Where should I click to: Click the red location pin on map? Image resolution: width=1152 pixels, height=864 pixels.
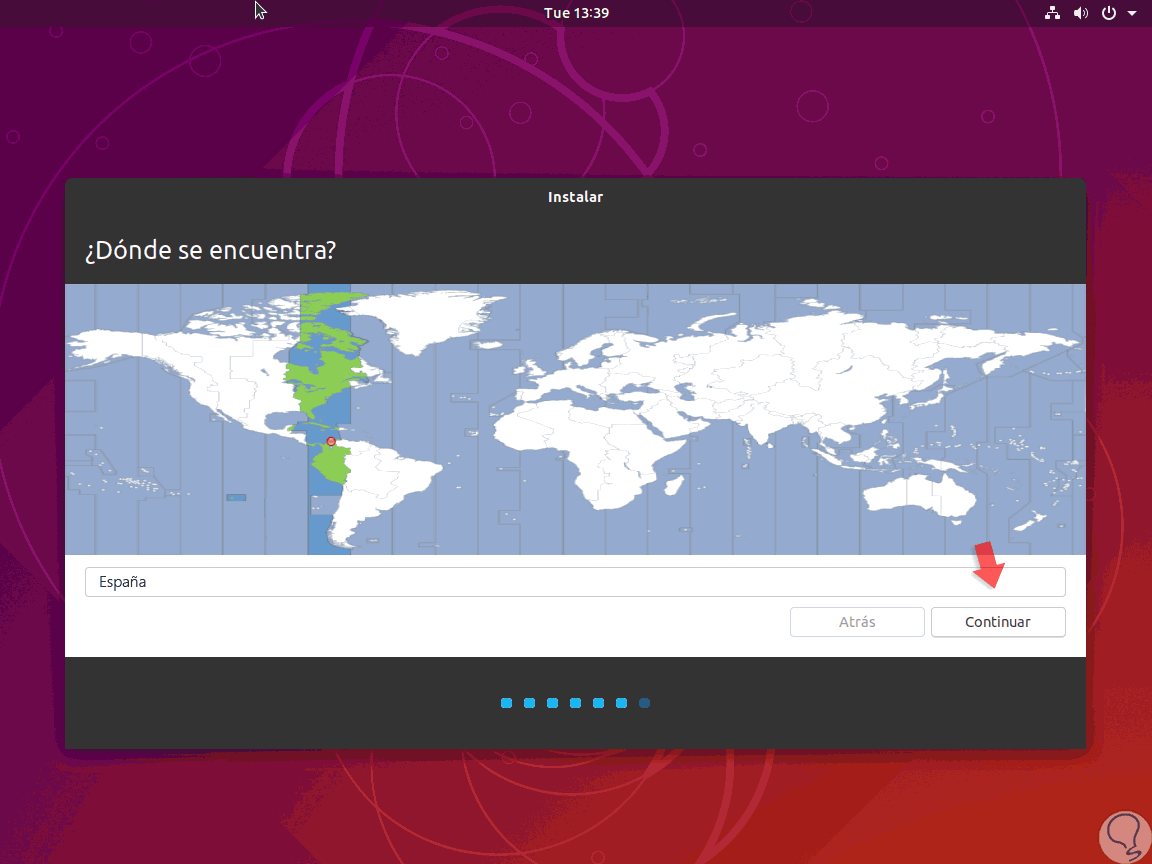(x=331, y=442)
